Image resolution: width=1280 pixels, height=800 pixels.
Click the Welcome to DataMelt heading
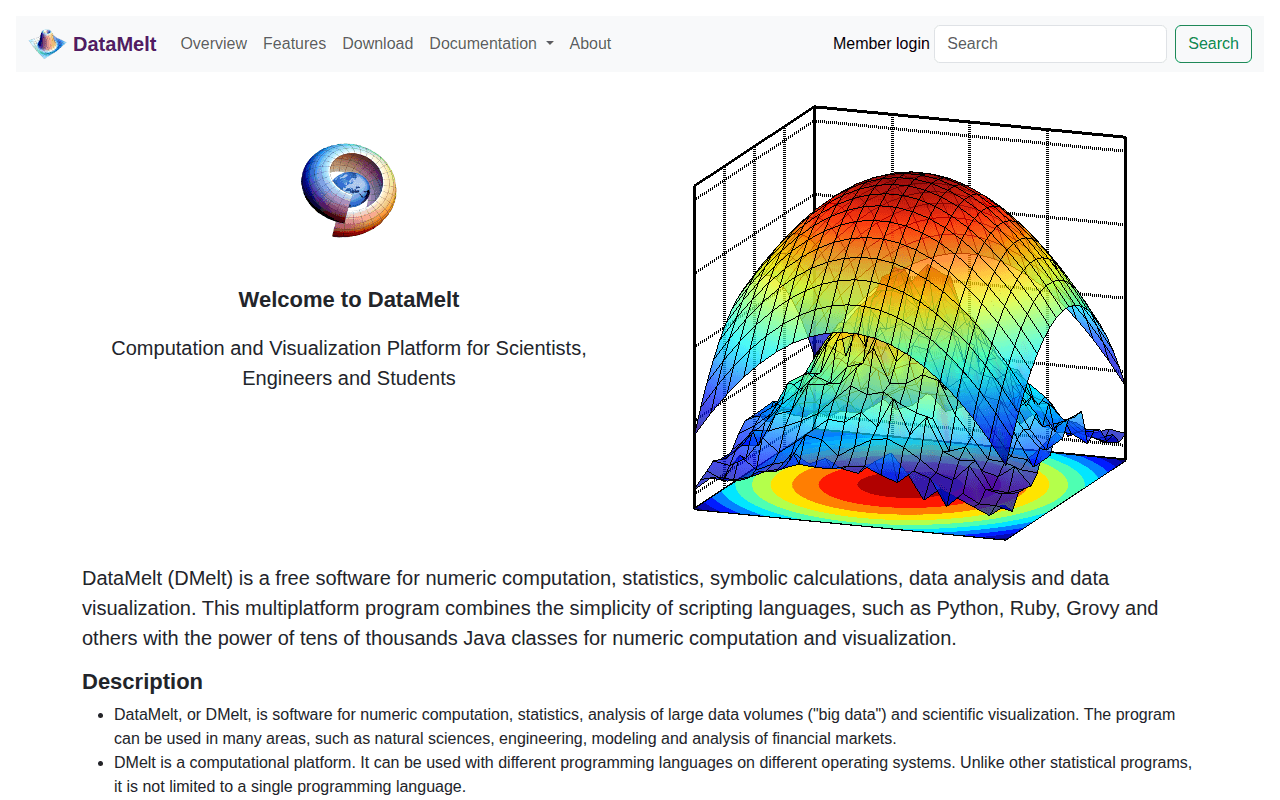349,299
